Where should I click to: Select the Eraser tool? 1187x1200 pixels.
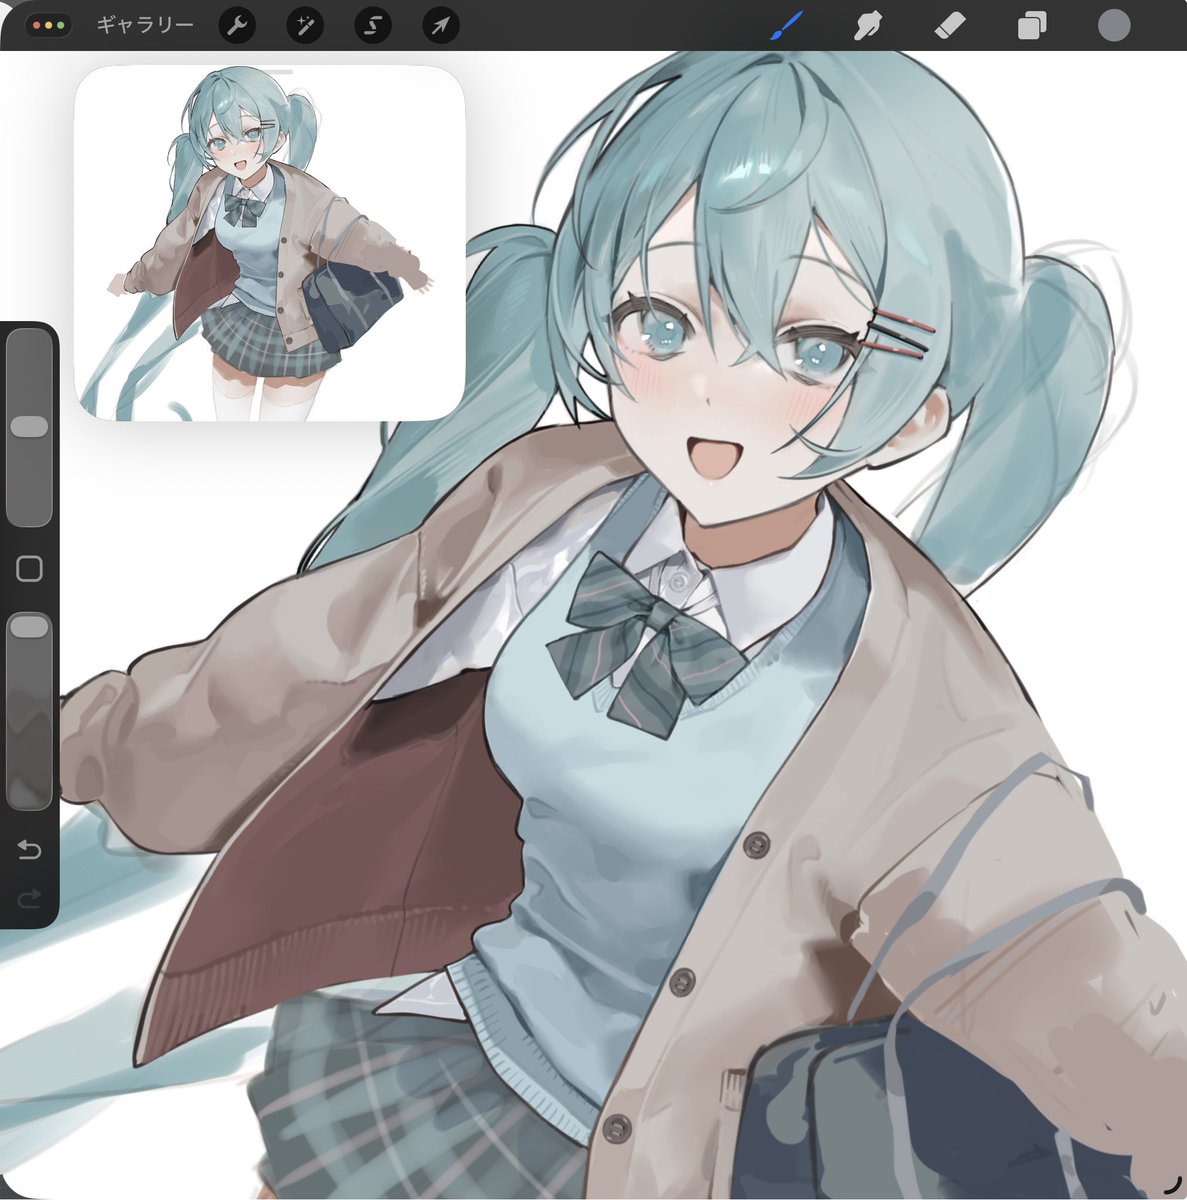[x=949, y=26]
